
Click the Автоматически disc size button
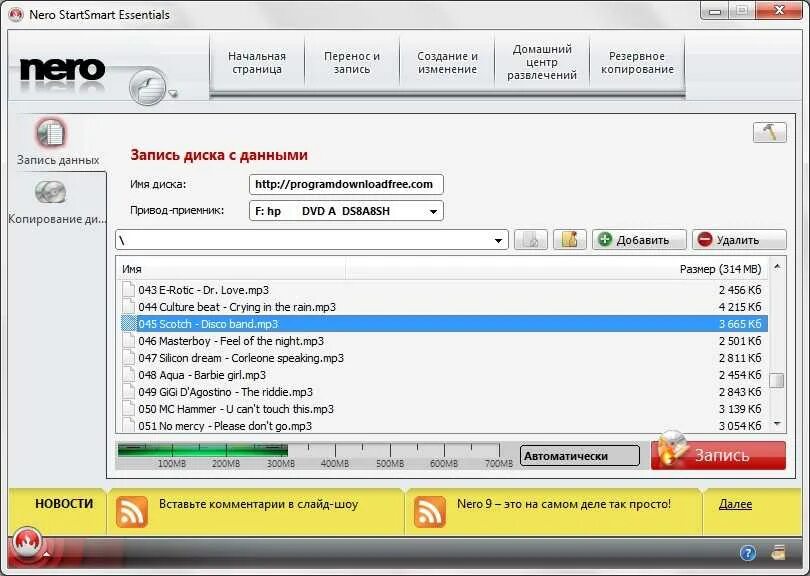click(580, 456)
